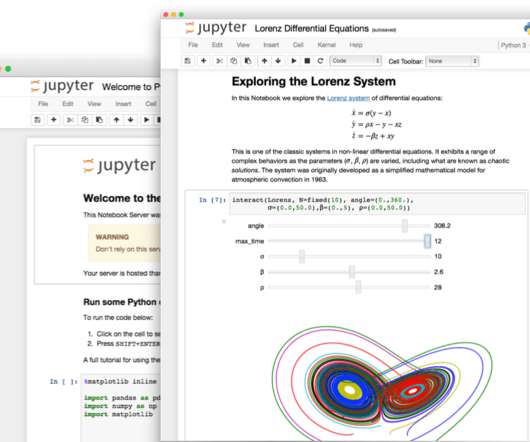The image size is (530, 442).
Task: Open View menu in Welcome notebook
Action: 94,104
